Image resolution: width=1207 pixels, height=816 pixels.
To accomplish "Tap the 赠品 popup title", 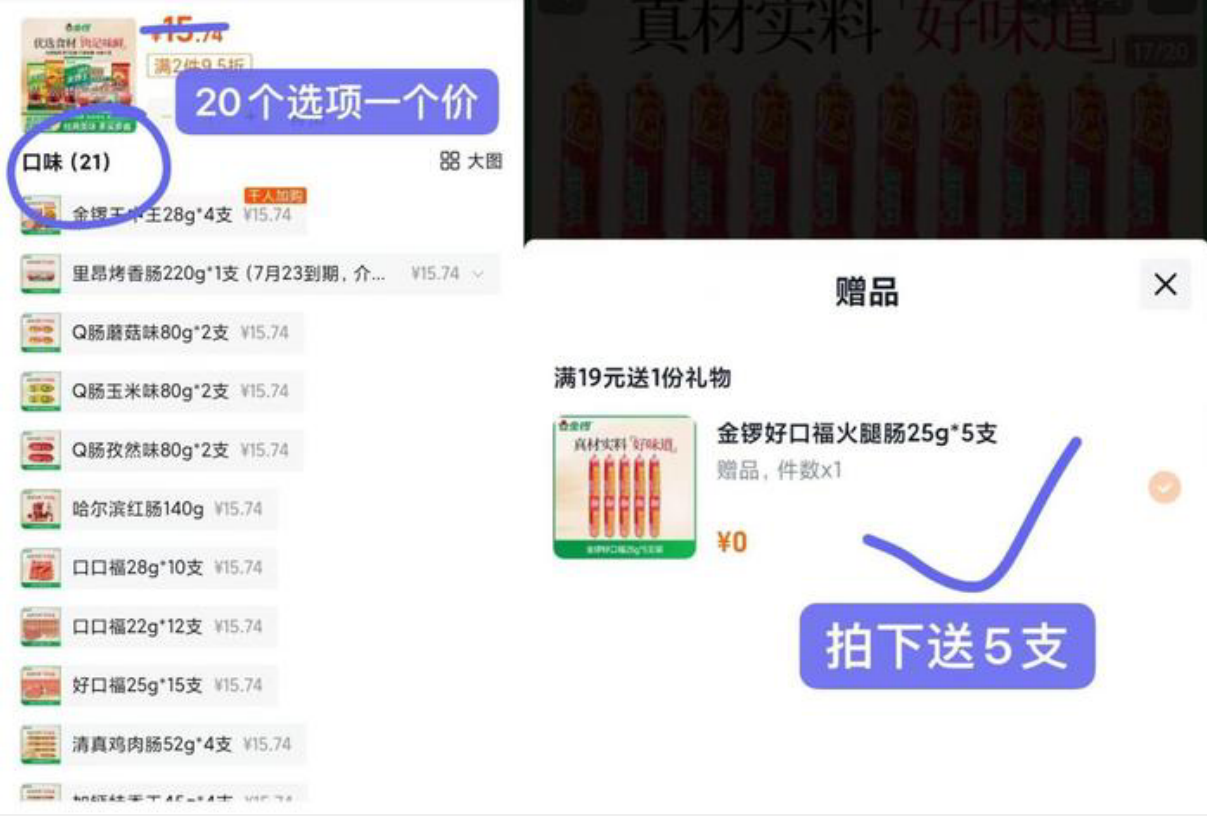I will [x=867, y=292].
